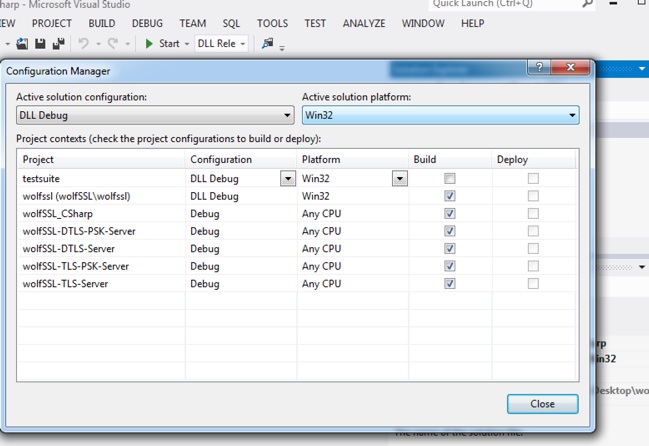Select the testsuite project row

[x=297, y=178]
